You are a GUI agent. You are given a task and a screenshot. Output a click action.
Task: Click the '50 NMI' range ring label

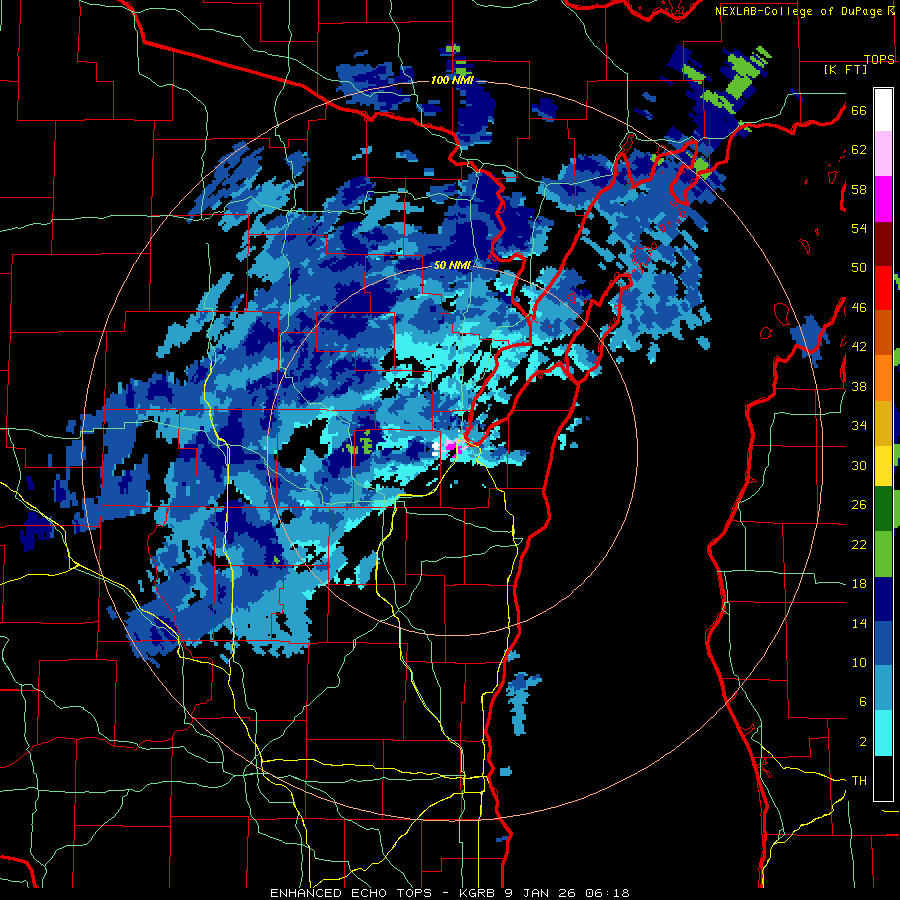pos(452,265)
